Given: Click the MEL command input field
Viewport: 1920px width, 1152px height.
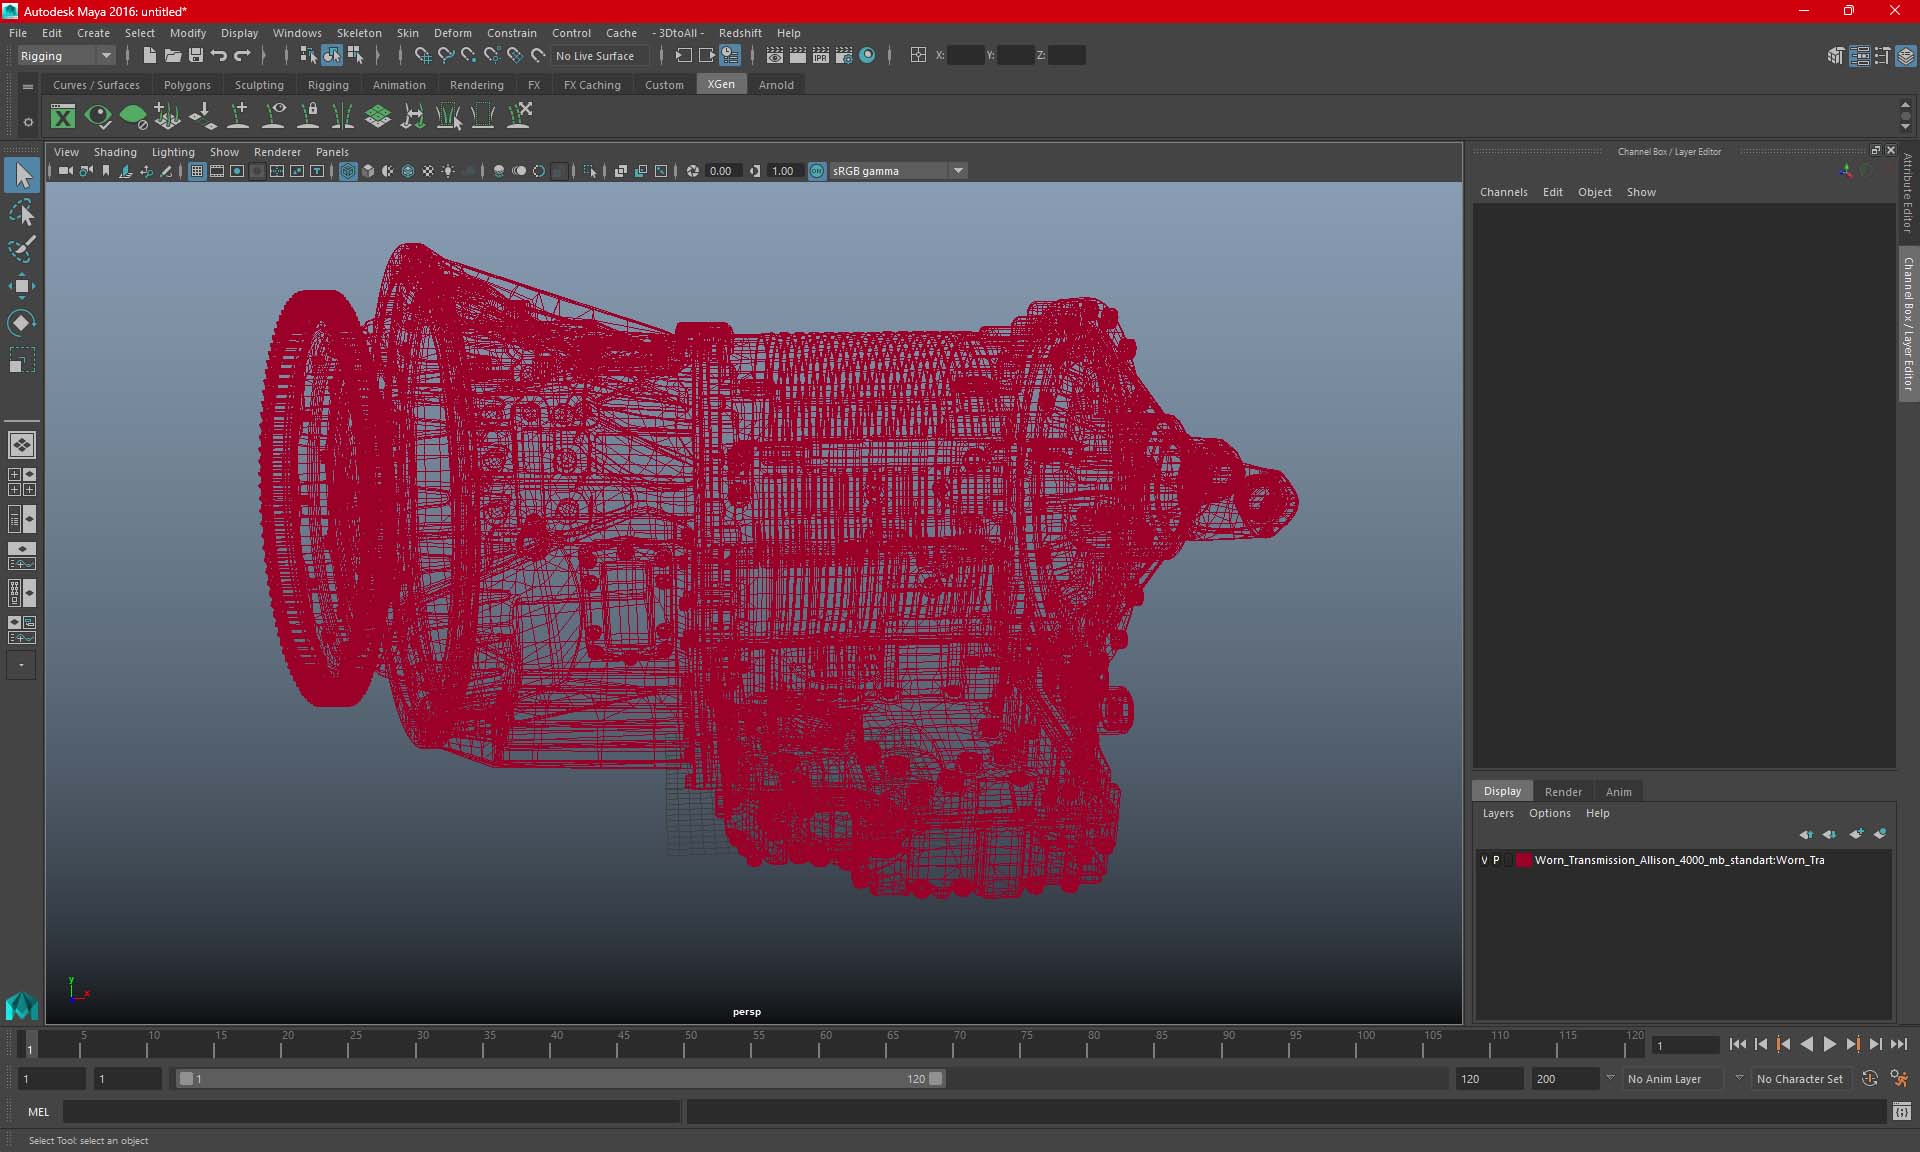Looking at the screenshot, I should [372, 1111].
